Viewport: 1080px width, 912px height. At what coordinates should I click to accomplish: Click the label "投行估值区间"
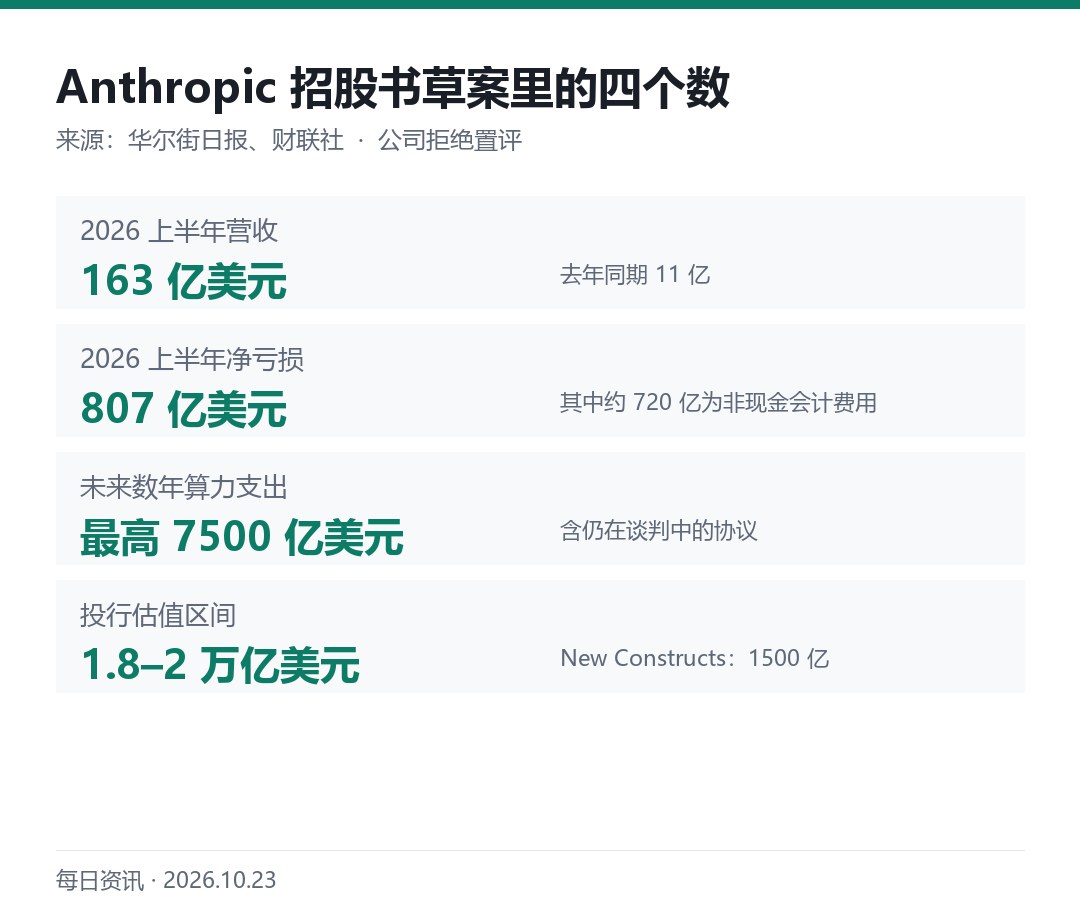tap(158, 615)
